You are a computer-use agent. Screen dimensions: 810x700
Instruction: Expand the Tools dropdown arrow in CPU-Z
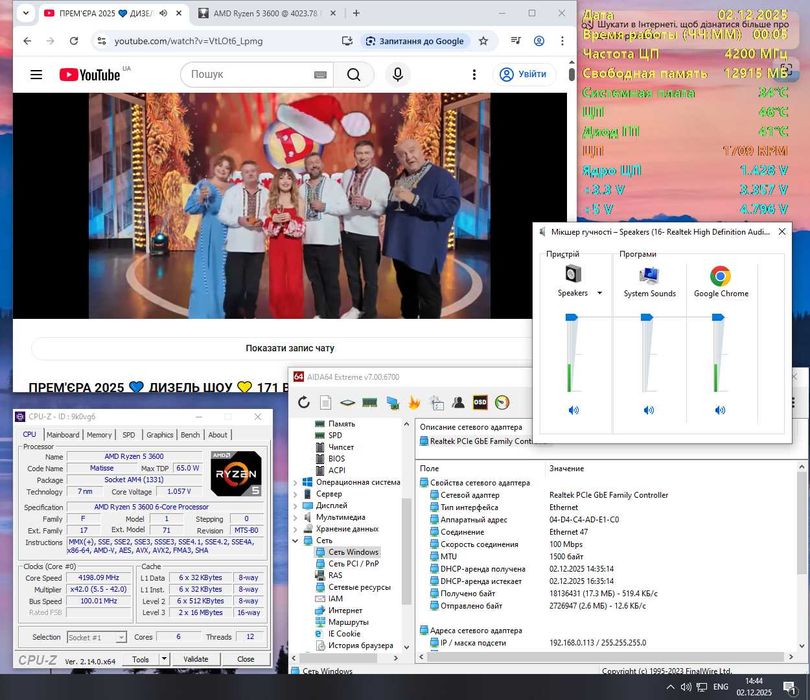point(163,659)
